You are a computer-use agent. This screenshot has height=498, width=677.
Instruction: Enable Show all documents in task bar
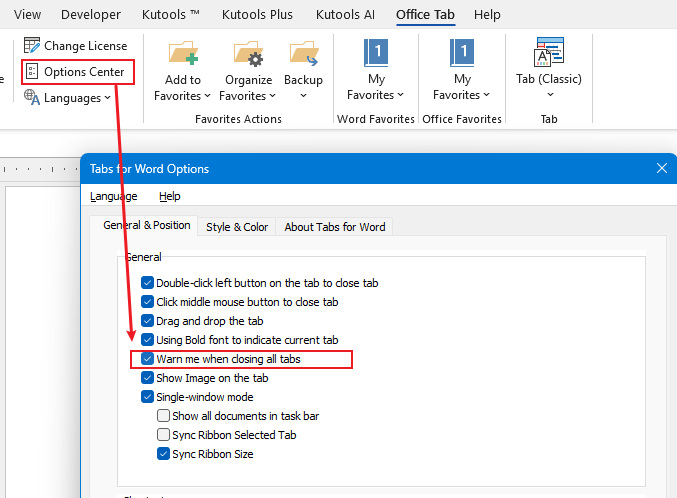point(164,416)
